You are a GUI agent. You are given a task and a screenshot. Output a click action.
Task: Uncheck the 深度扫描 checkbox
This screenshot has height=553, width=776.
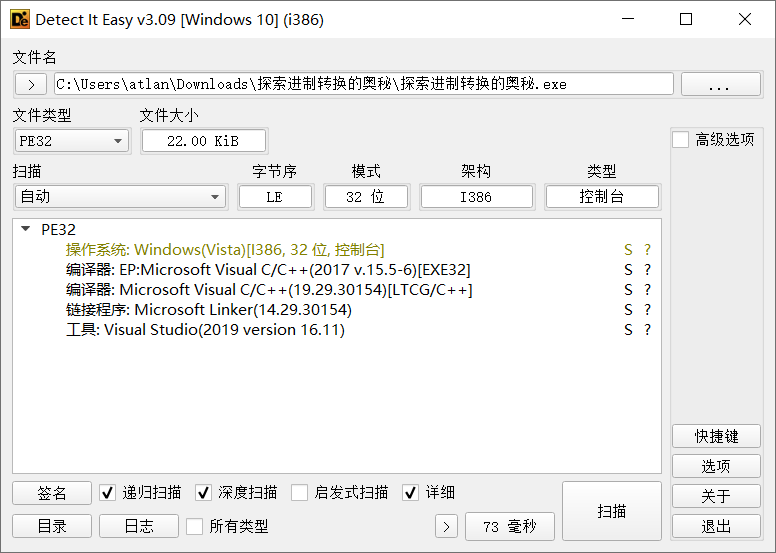(203, 493)
